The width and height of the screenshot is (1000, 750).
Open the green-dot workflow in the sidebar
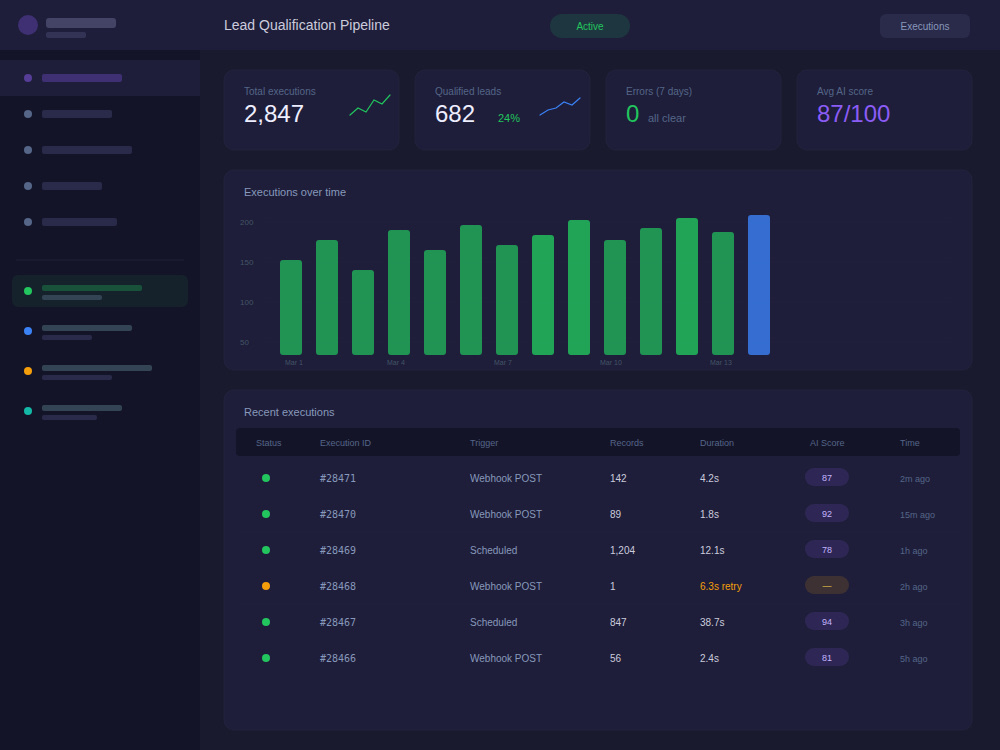coord(100,291)
